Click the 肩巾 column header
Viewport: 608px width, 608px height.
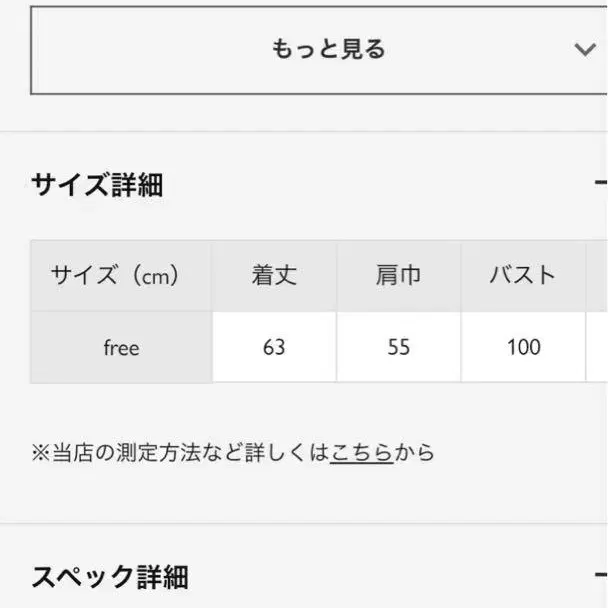(x=398, y=276)
